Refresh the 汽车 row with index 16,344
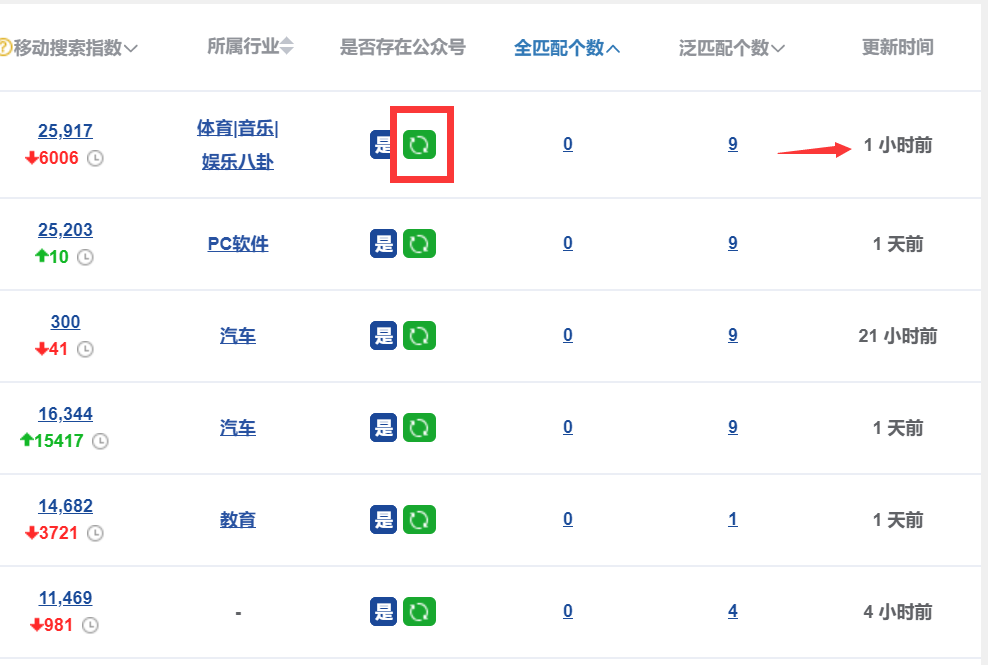Viewport: 988px width, 665px height. [x=419, y=427]
